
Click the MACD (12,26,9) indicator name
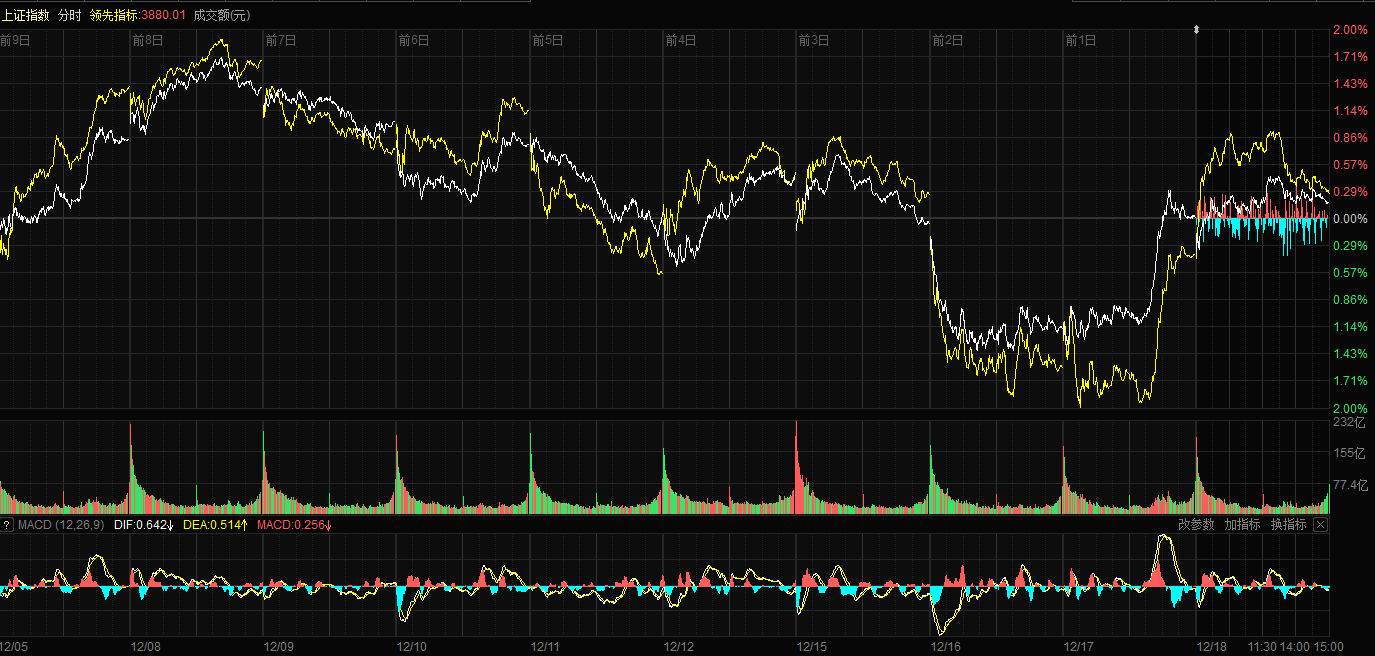61,525
